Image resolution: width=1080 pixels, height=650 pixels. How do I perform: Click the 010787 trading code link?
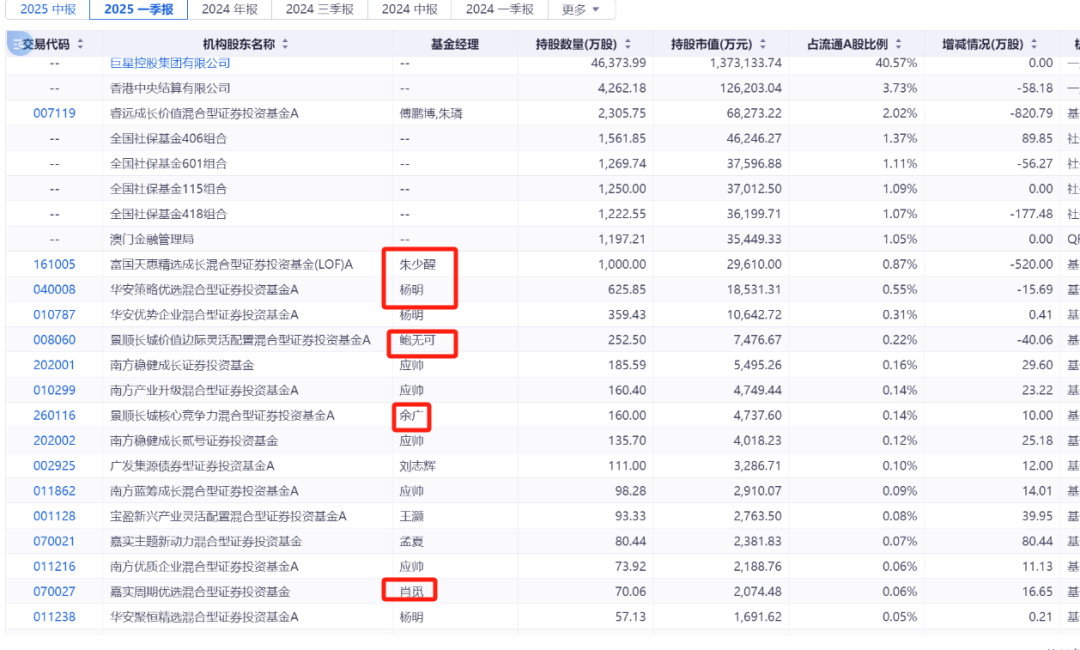[x=54, y=315]
